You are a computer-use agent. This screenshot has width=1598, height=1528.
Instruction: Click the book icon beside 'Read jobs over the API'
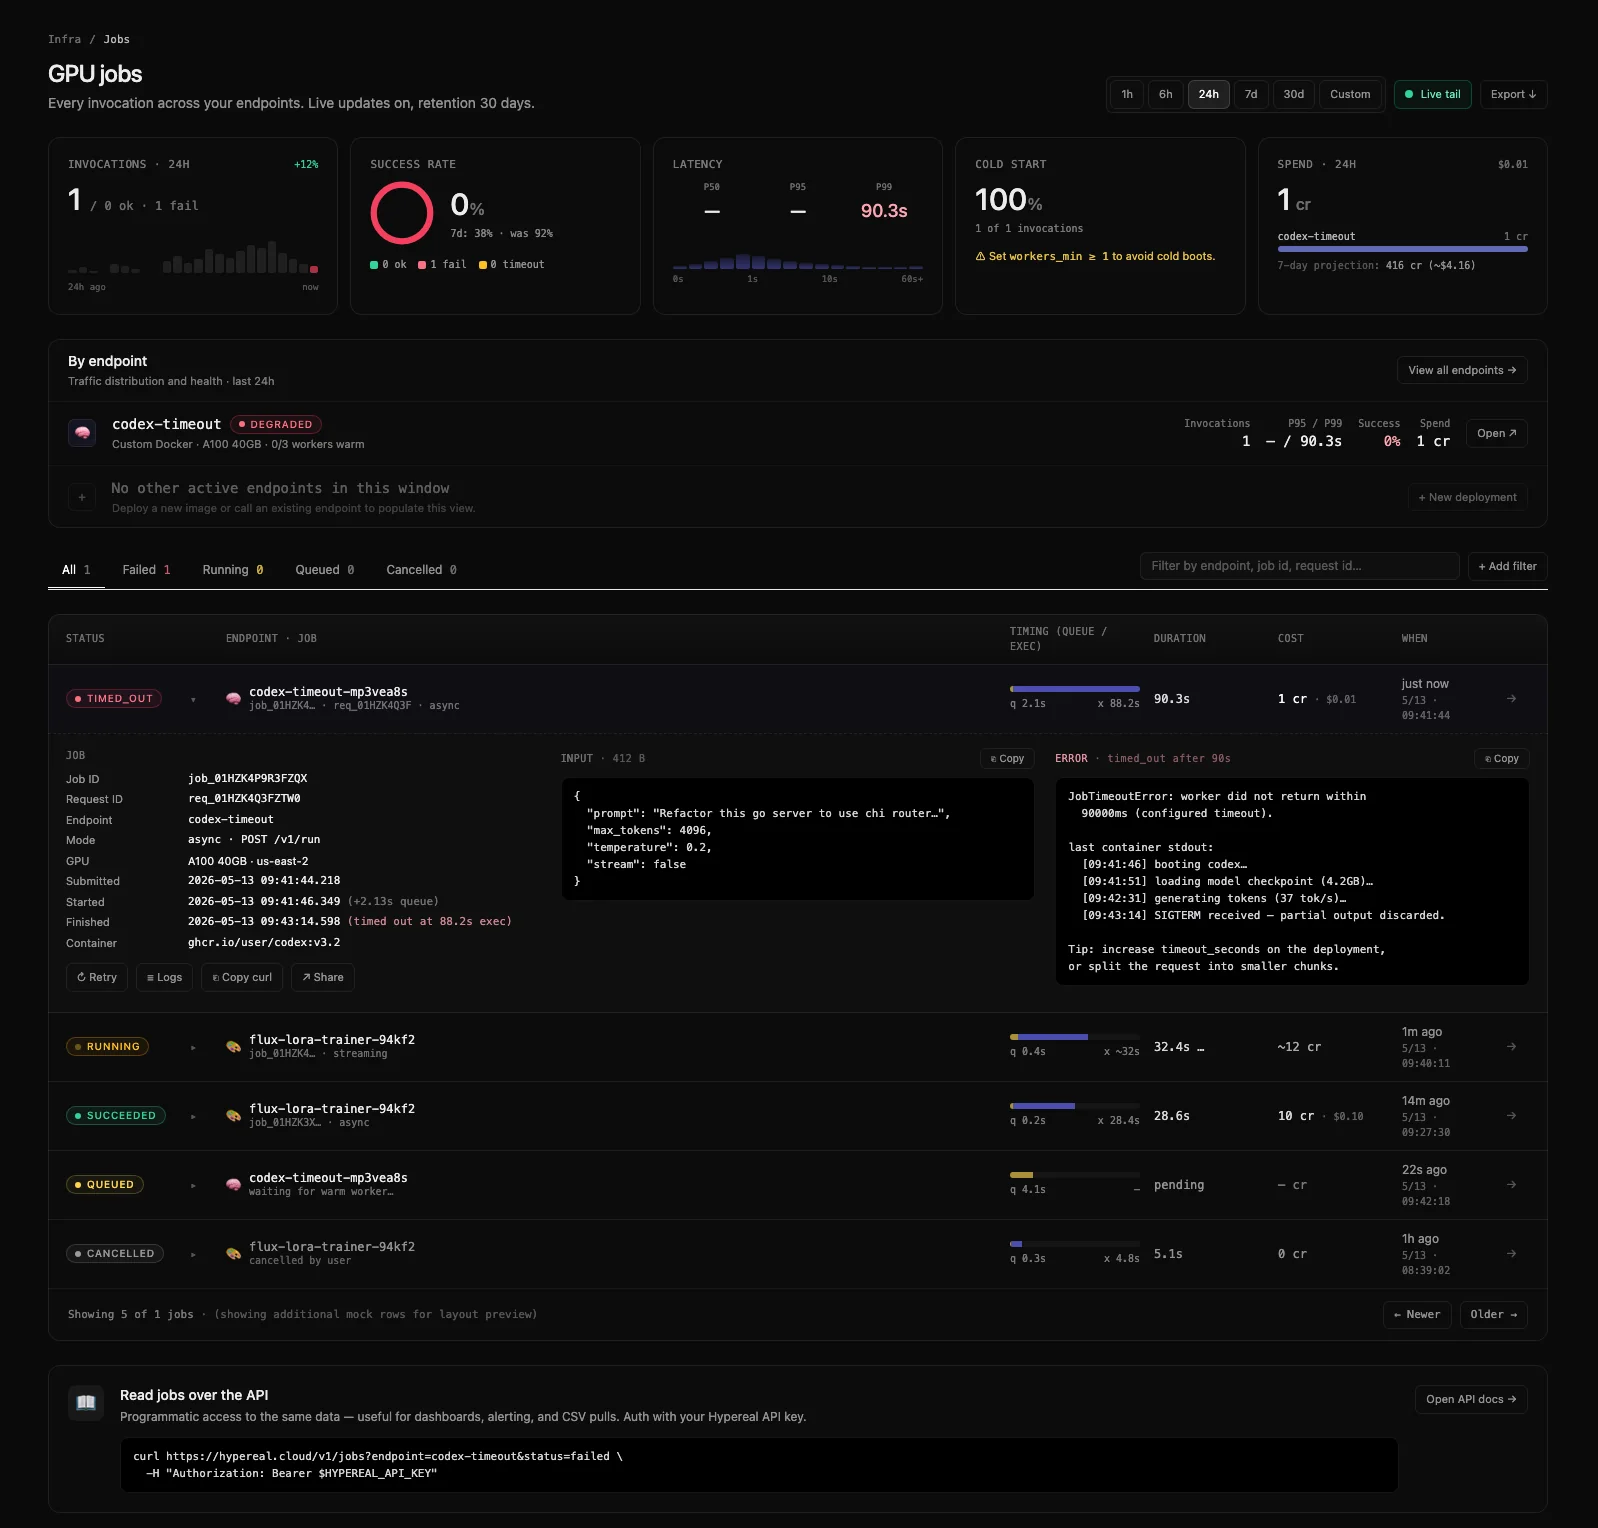(86, 1402)
